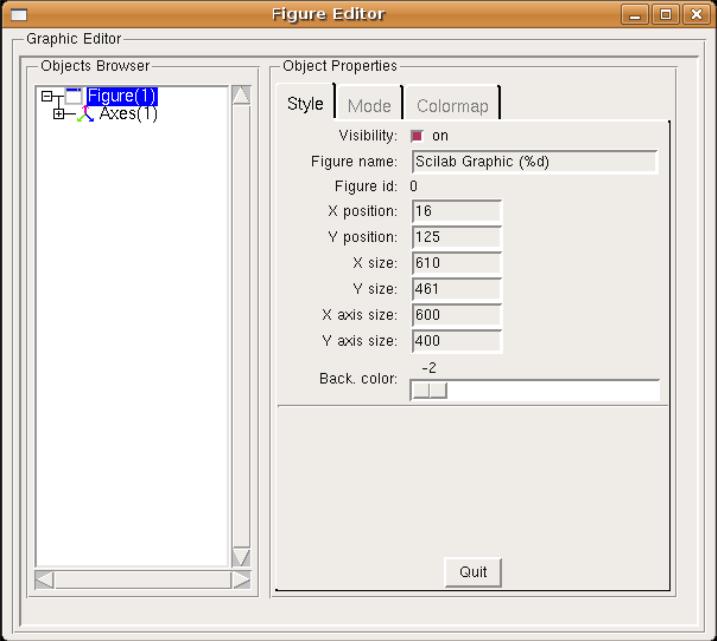The height and width of the screenshot is (641, 717).
Task: Switch to the Style tab
Action: [305, 103]
